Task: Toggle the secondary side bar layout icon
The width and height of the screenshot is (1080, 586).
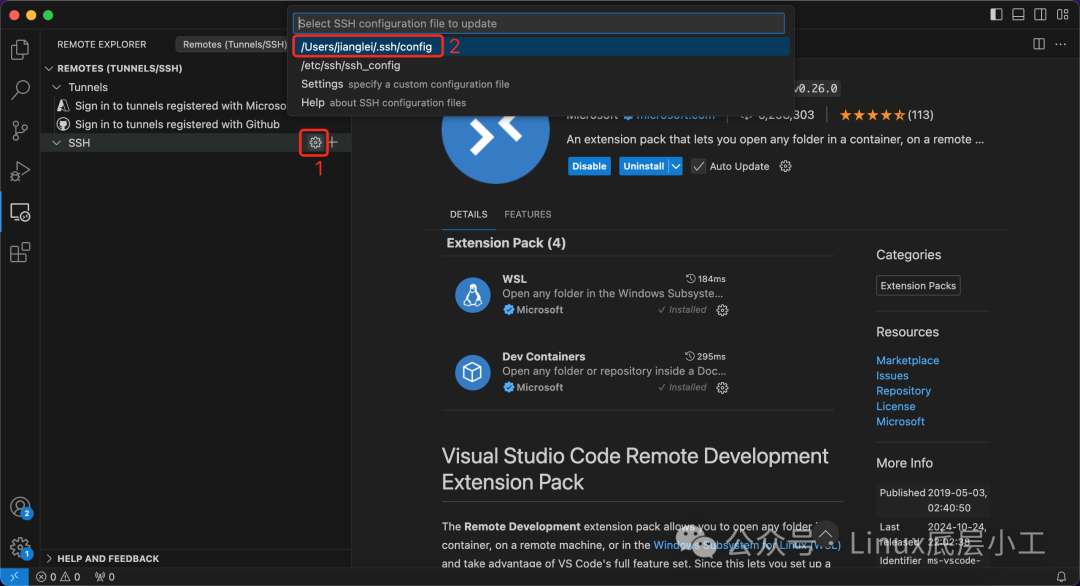Action: pyautogui.click(x=1040, y=14)
